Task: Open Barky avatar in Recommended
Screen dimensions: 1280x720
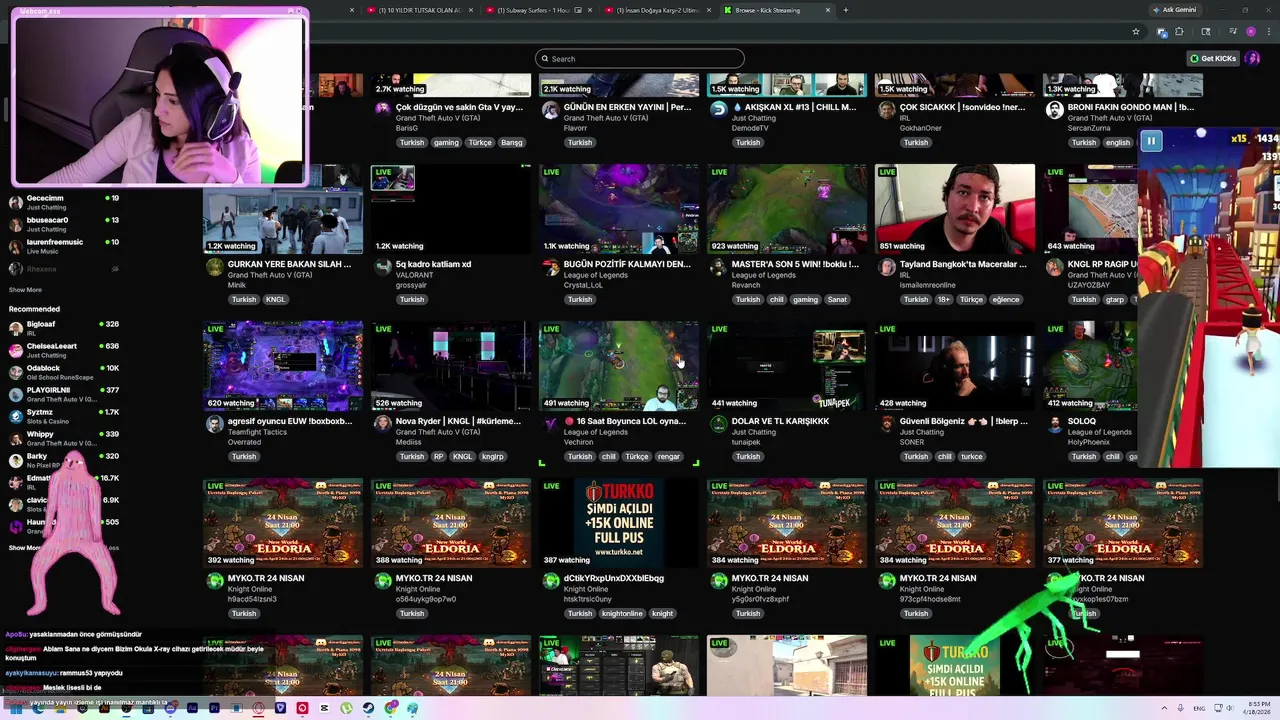Action: (16, 460)
